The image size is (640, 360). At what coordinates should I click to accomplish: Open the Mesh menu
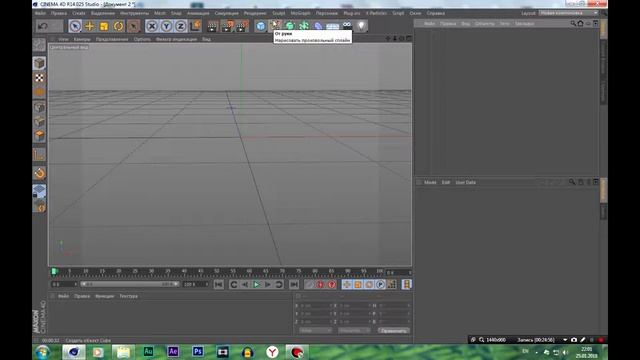[160, 13]
